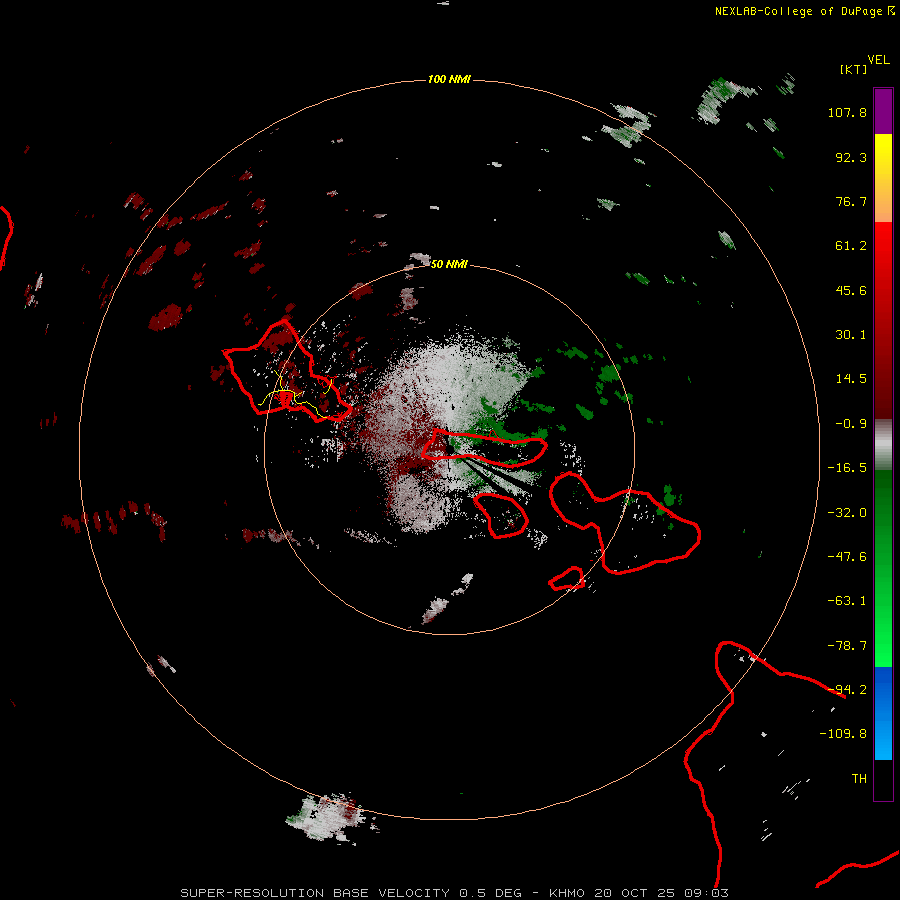900x900 pixels.
Task: Click the 92.3 legend value
Action: tap(851, 157)
